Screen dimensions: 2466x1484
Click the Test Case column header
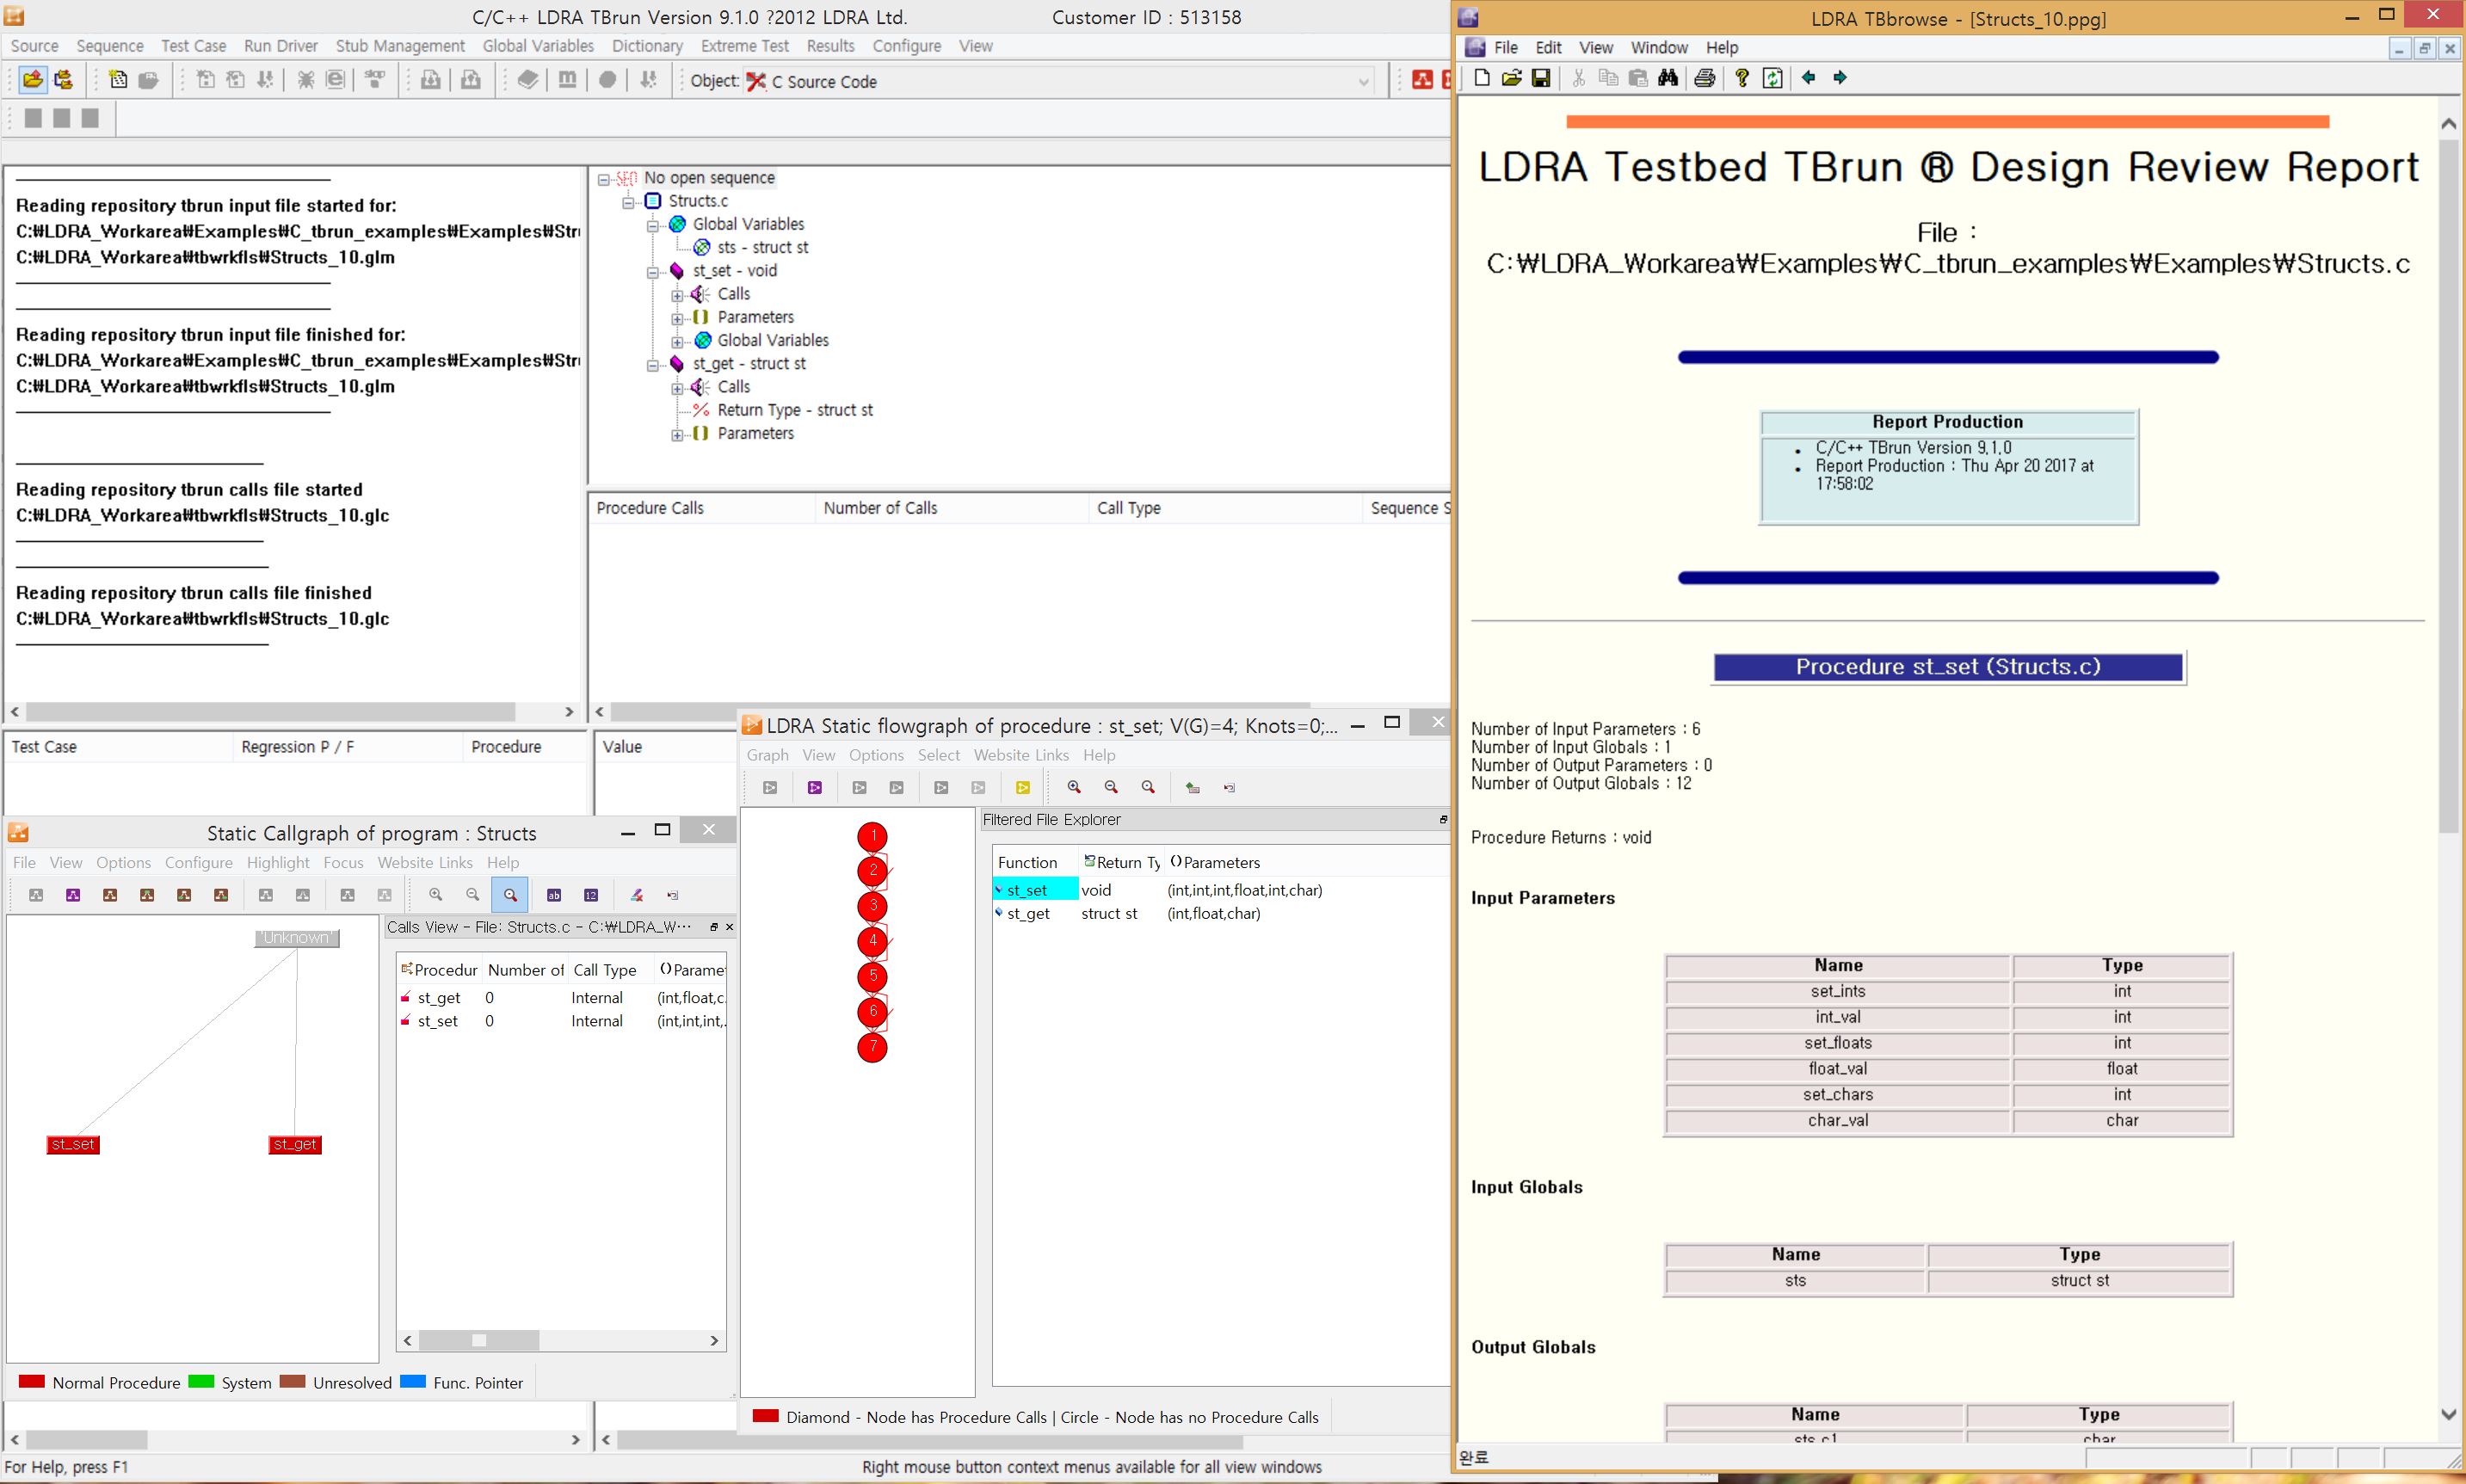click(x=118, y=747)
